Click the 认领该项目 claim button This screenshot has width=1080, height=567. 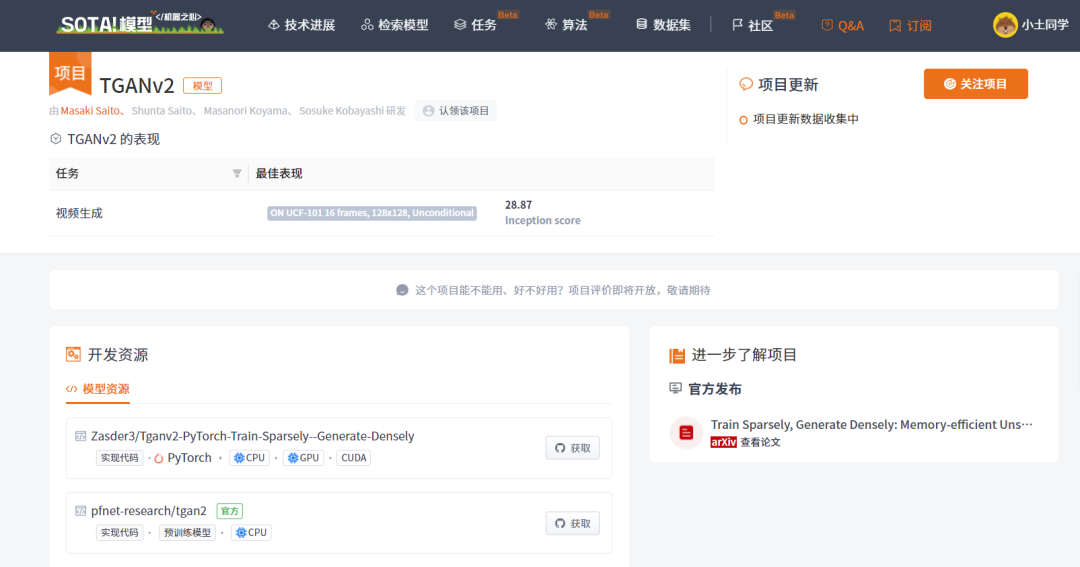click(456, 111)
